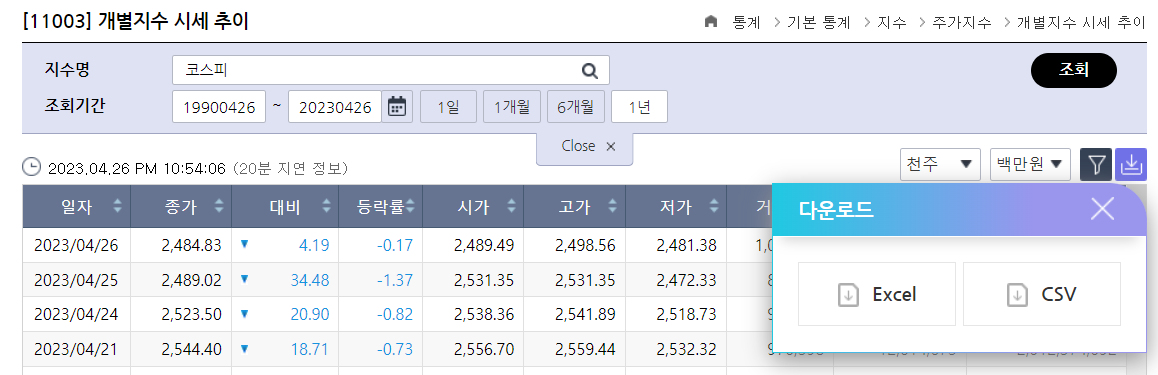This screenshot has height=375, width=1158.
Task: Click closing price 2,523.50
Action: [191, 314]
